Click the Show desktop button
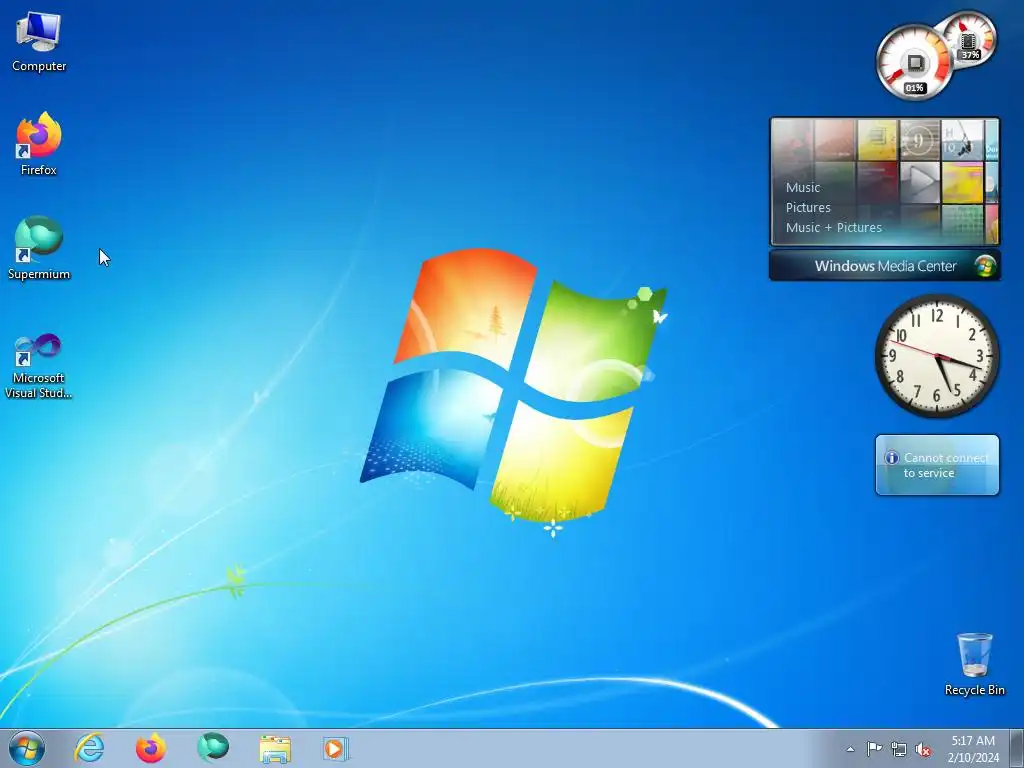Image resolution: width=1024 pixels, height=768 pixels. (1016, 749)
